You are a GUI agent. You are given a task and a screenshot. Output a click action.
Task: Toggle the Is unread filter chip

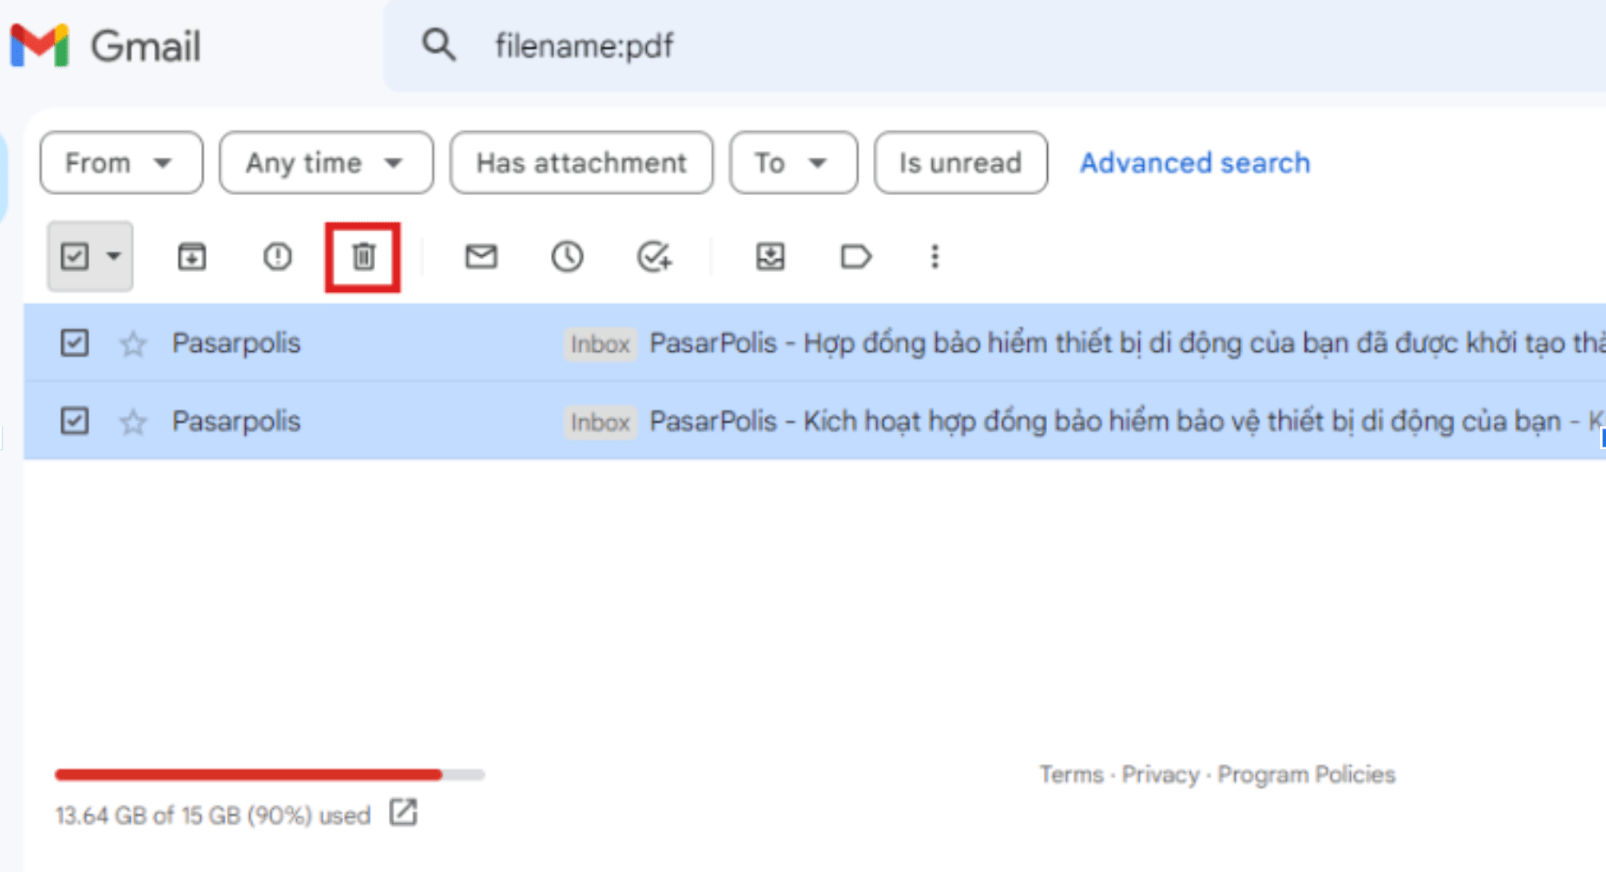click(x=960, y=162)
